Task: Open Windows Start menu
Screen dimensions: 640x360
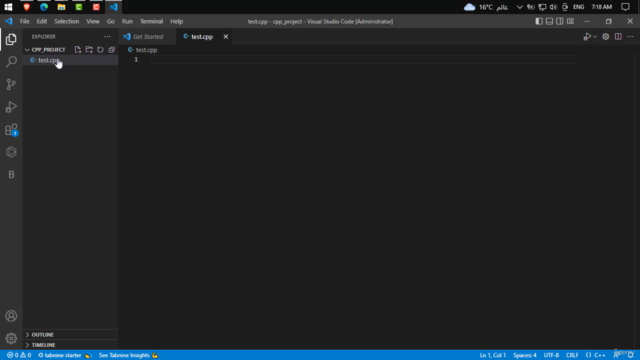Action: coord(9,7)
